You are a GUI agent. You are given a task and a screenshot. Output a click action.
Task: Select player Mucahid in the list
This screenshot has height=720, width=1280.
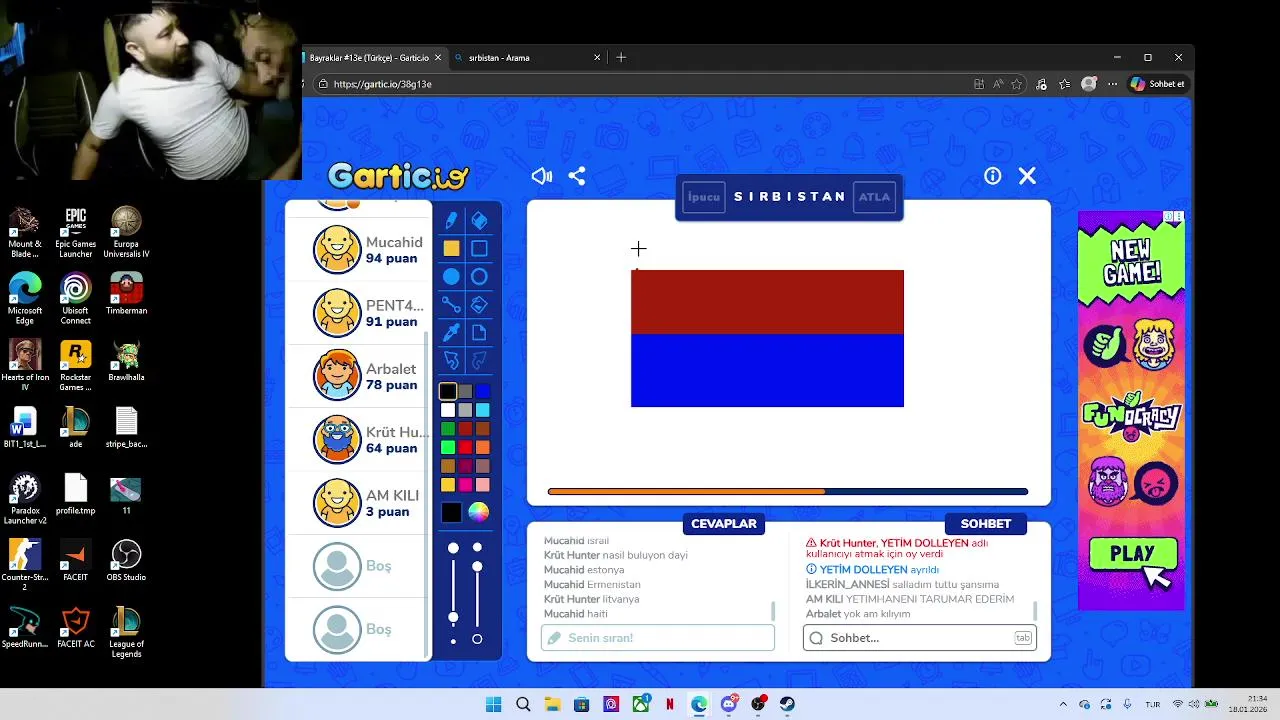coord(358,249)
